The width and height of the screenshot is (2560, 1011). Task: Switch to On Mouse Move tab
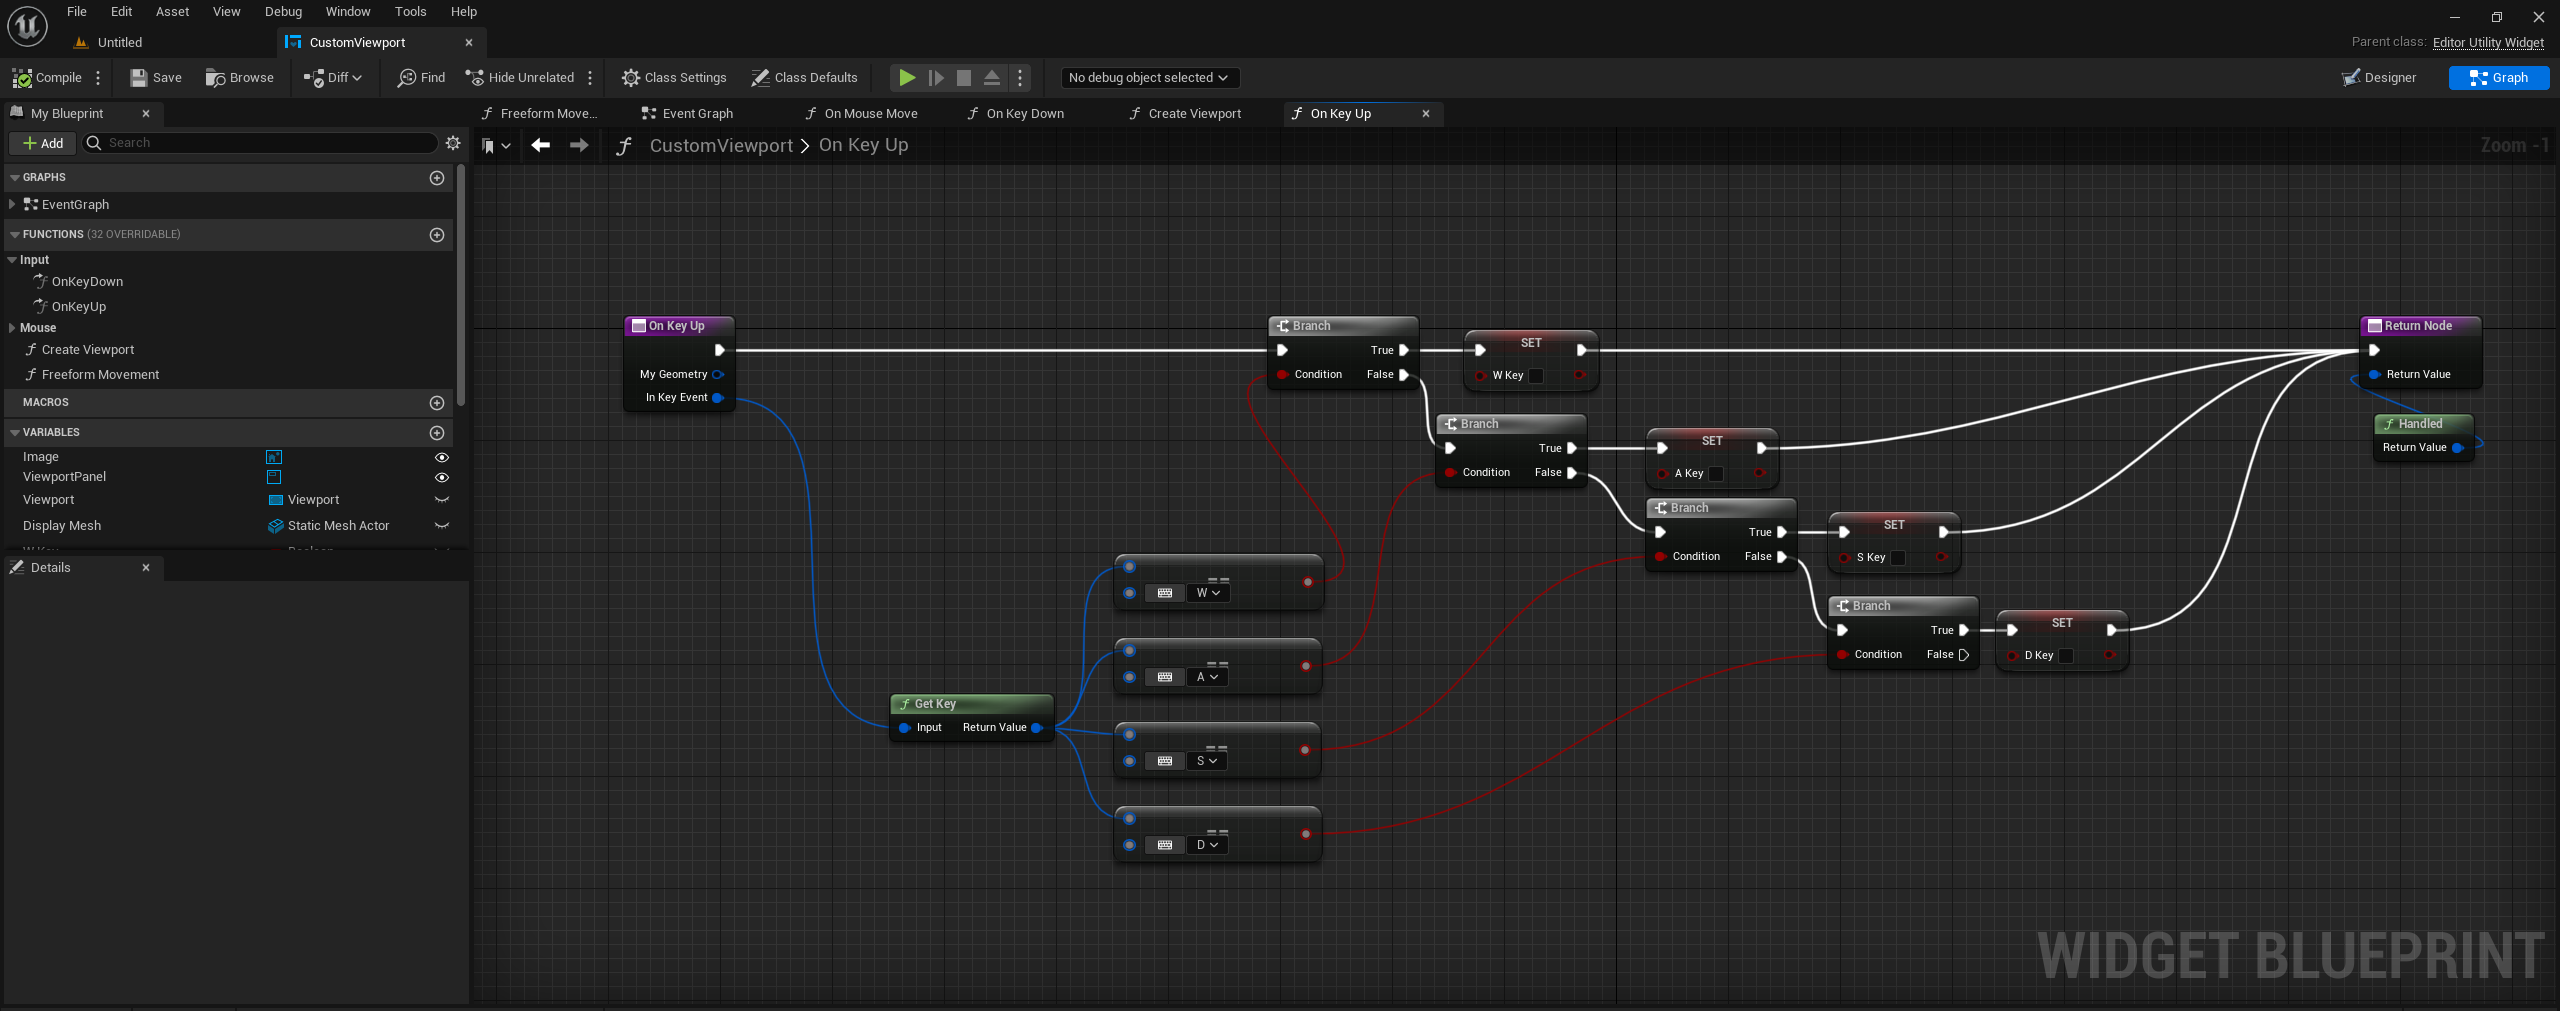861,114
